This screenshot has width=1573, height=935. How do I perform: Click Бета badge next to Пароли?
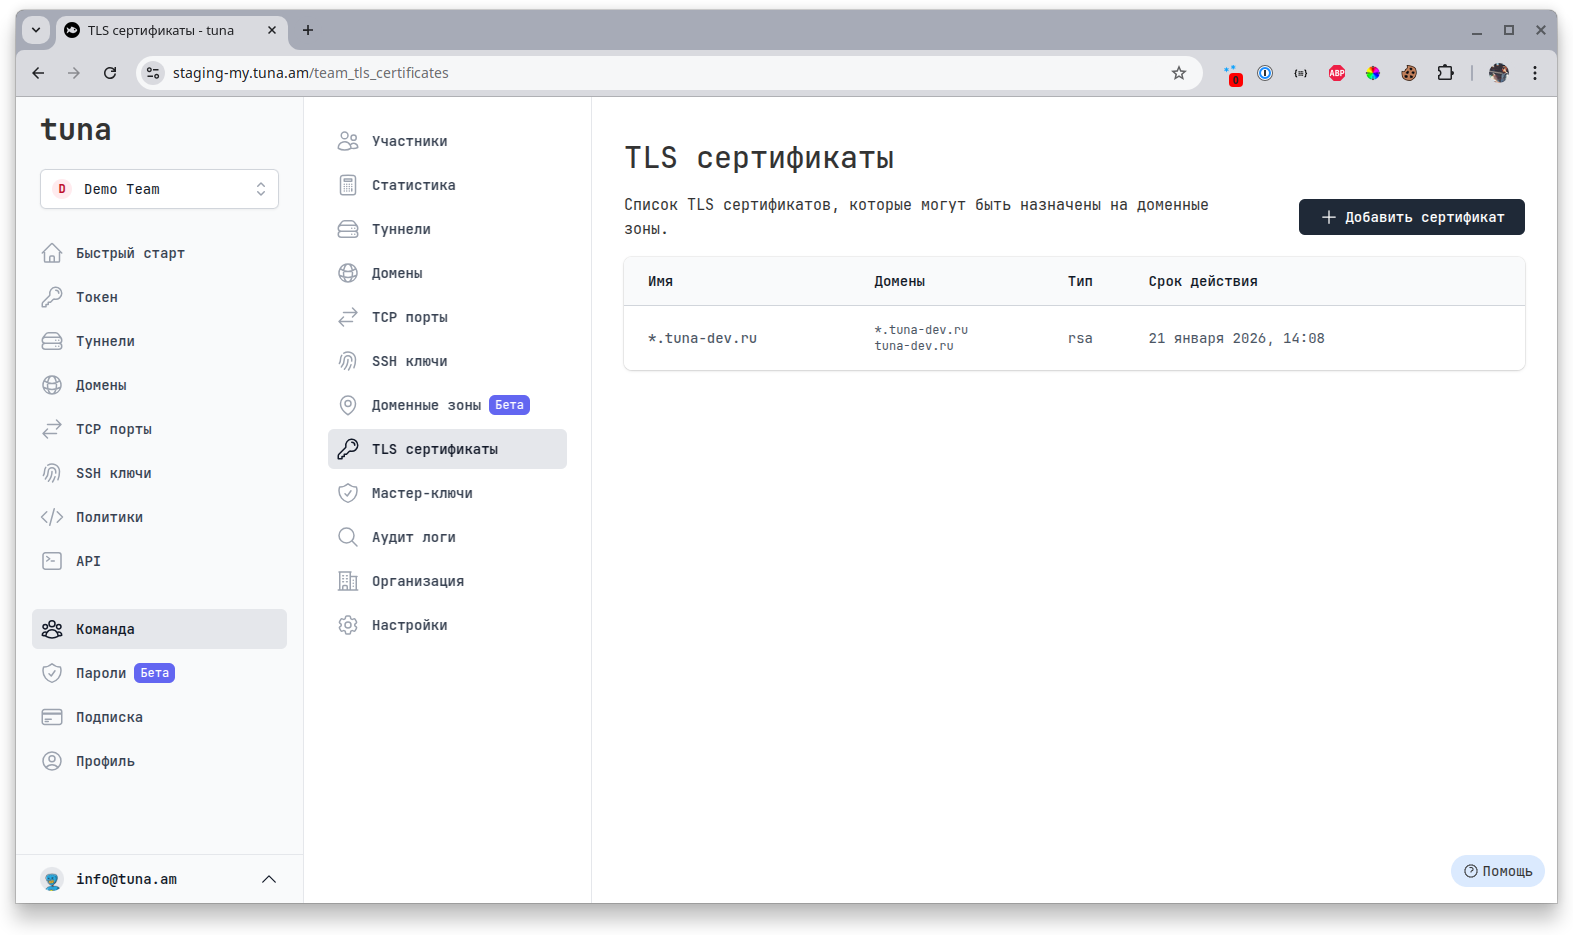[154, 673]
